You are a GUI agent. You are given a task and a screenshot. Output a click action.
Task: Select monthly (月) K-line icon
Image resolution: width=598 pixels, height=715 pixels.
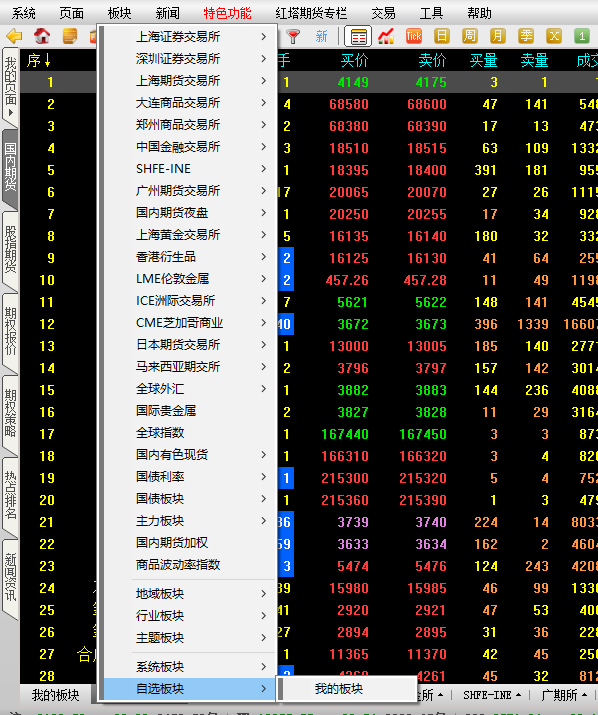pyautogui.click(x=498, y=36)
